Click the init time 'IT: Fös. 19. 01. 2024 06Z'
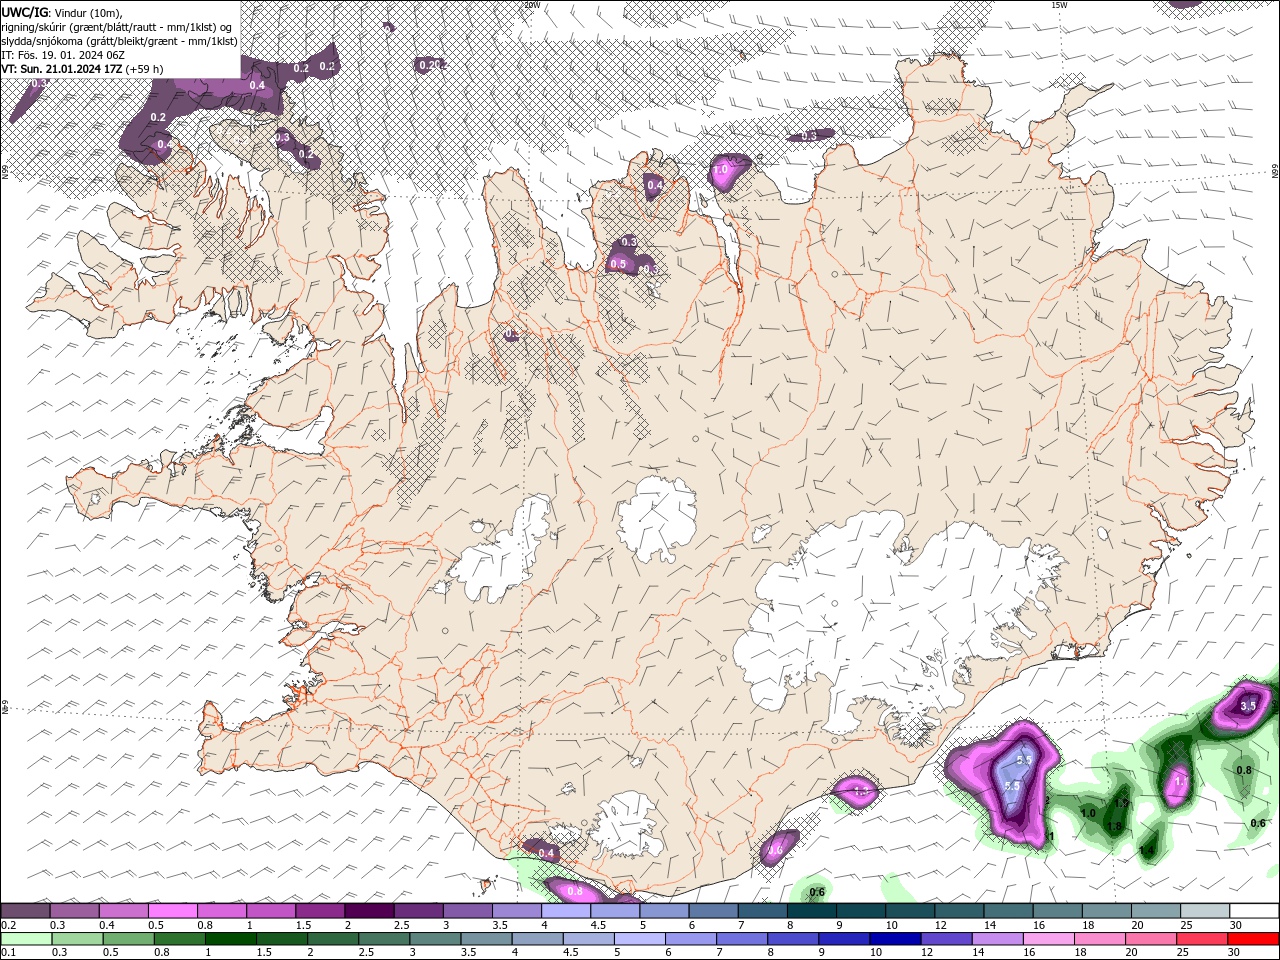 (63, 55)
